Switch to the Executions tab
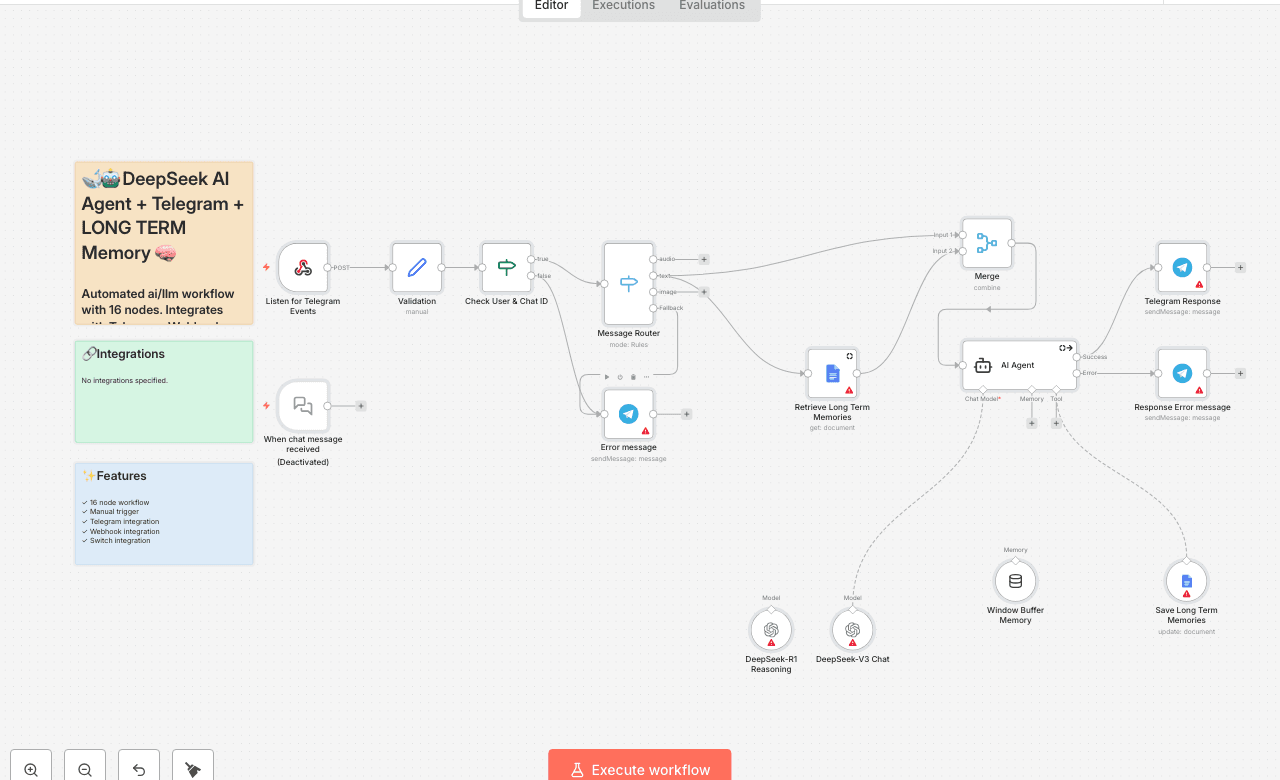Viewport: 1280px width, 780px height. (623, 6)
